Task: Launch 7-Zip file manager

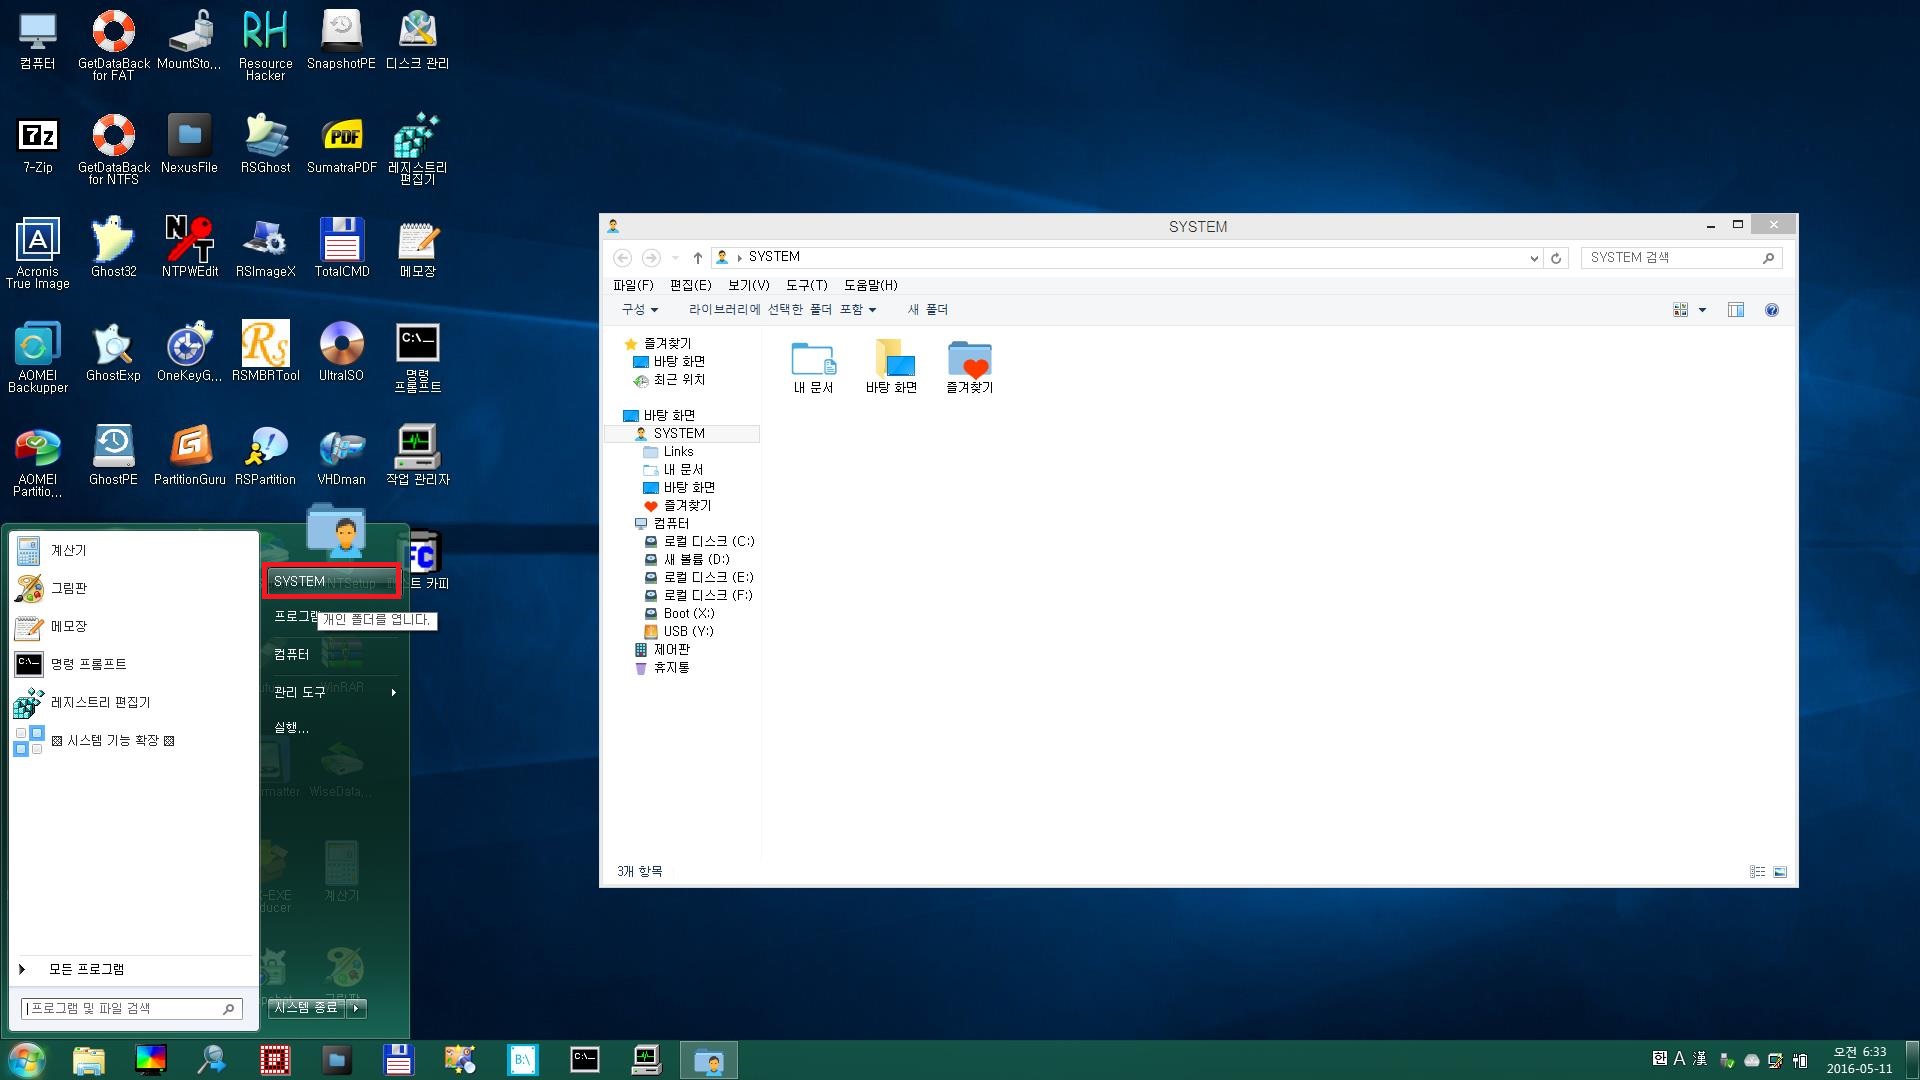Action: click(x=34, y=137)
